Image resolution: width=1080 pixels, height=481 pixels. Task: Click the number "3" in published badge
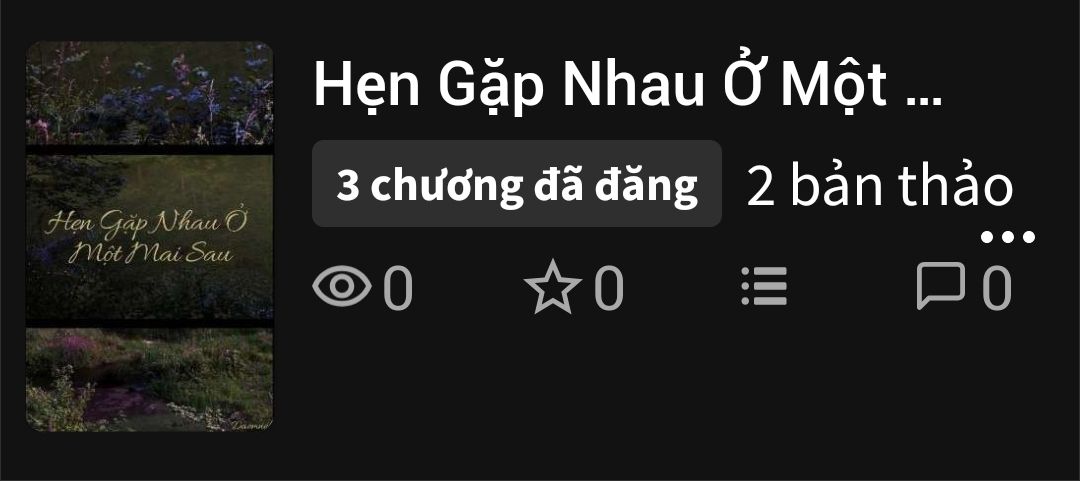click(x=348, y=185)
